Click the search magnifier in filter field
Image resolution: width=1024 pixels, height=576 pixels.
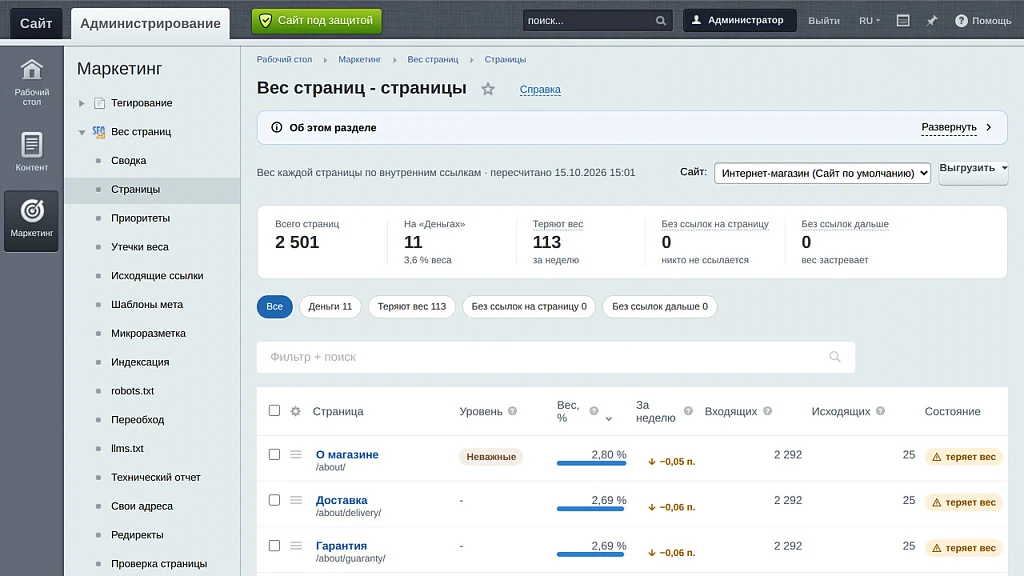tap(835, 357)
